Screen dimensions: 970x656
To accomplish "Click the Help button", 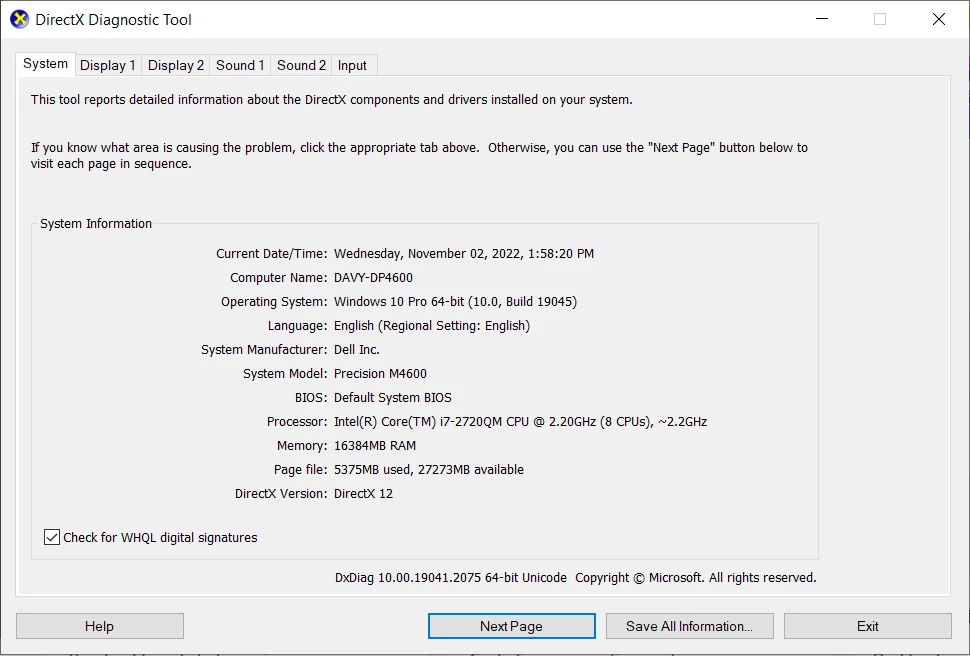I will [x=100, y=626].
